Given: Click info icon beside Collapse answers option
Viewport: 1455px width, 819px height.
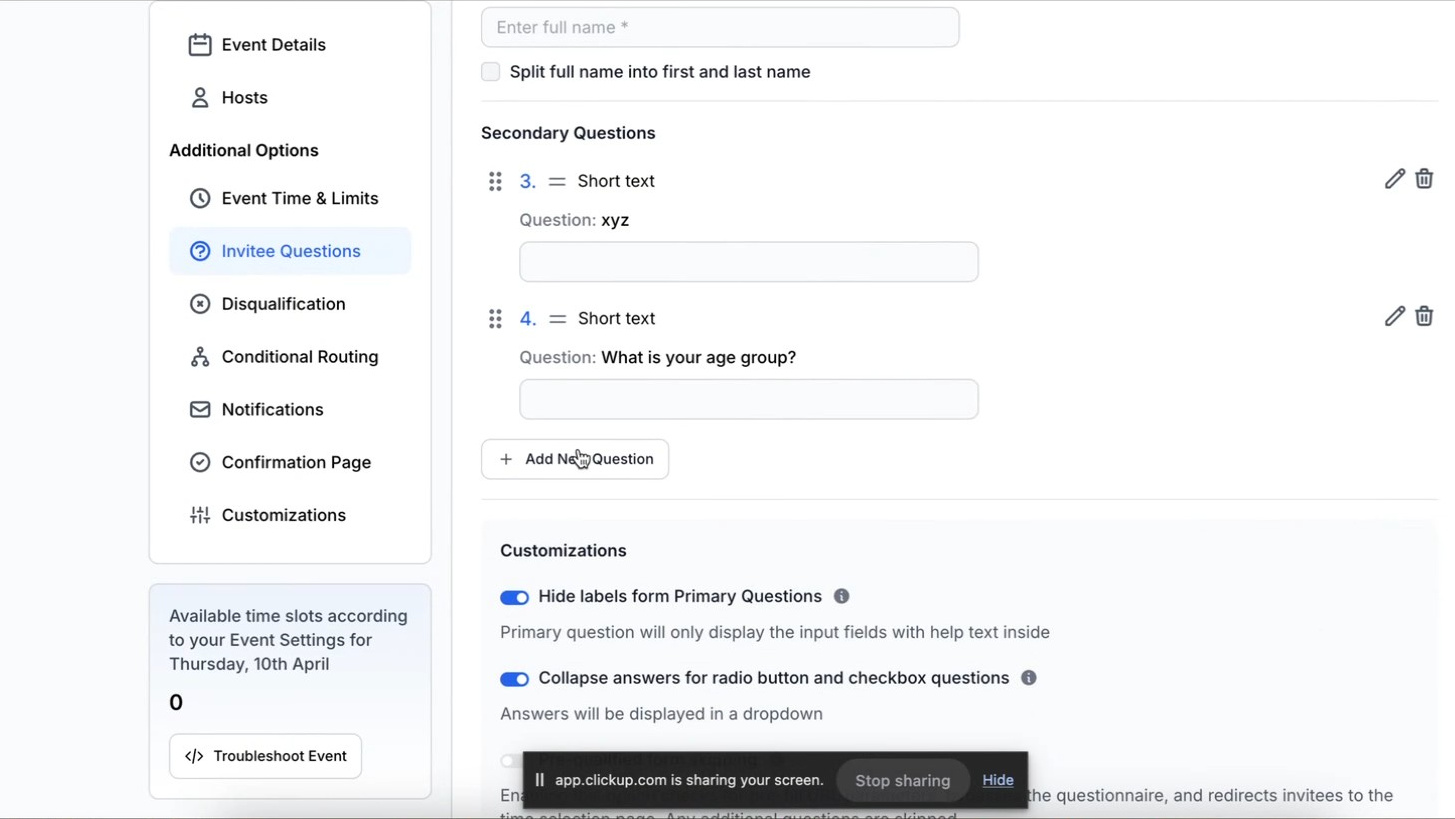Looking at the screenshot, I should point(1028,678).
